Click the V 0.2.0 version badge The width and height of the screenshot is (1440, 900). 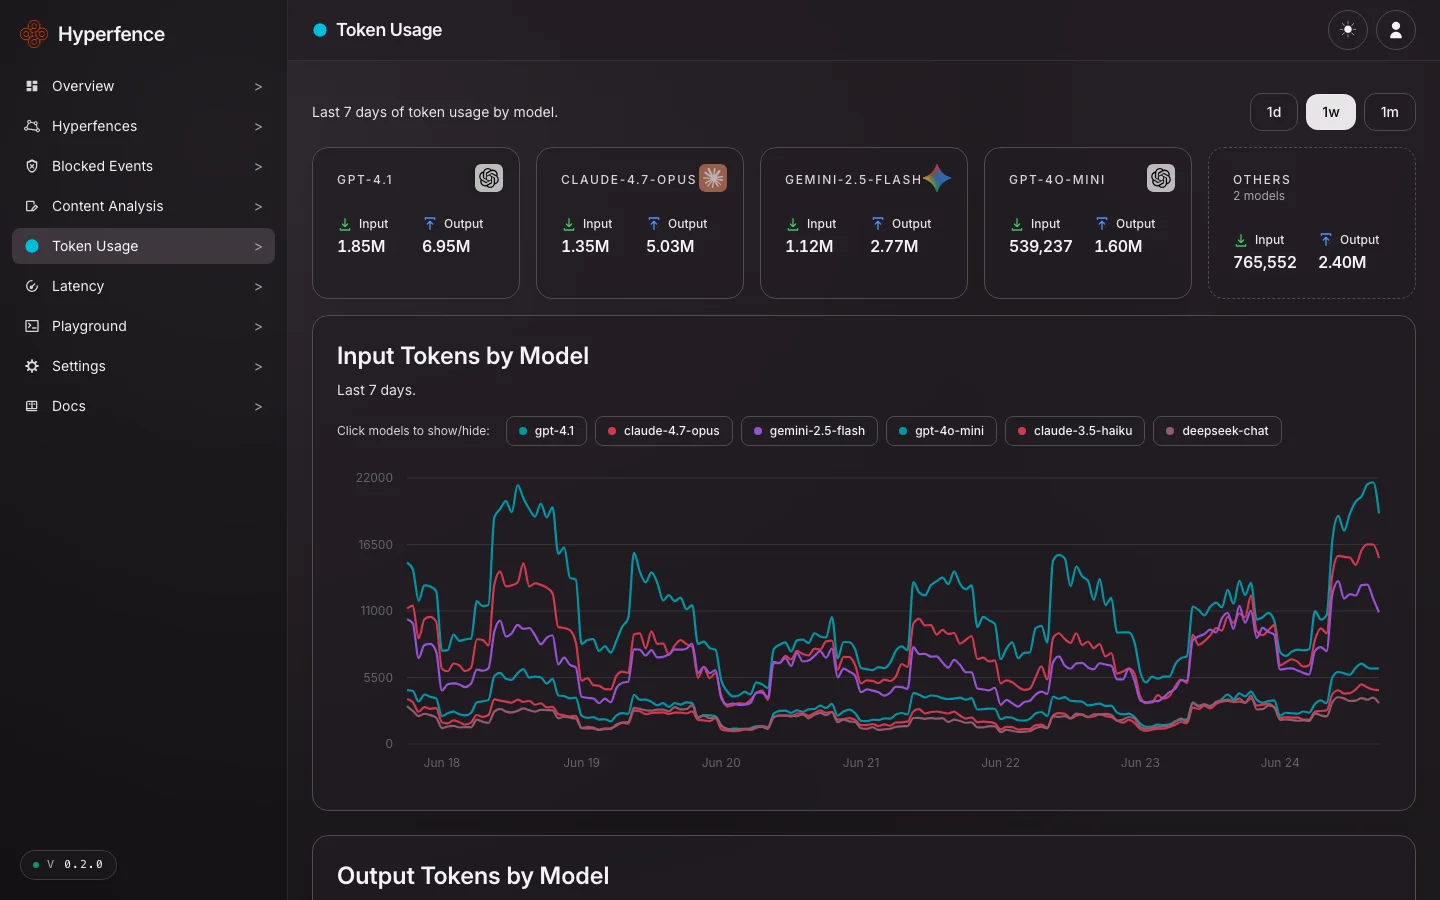[68, 864]
